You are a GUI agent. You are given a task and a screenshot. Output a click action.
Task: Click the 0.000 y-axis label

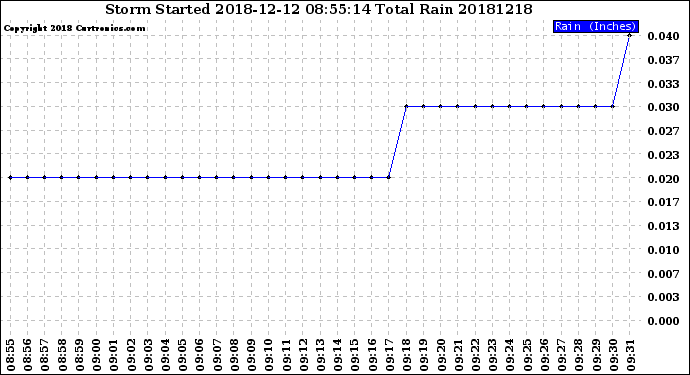[x=663, y=321]
